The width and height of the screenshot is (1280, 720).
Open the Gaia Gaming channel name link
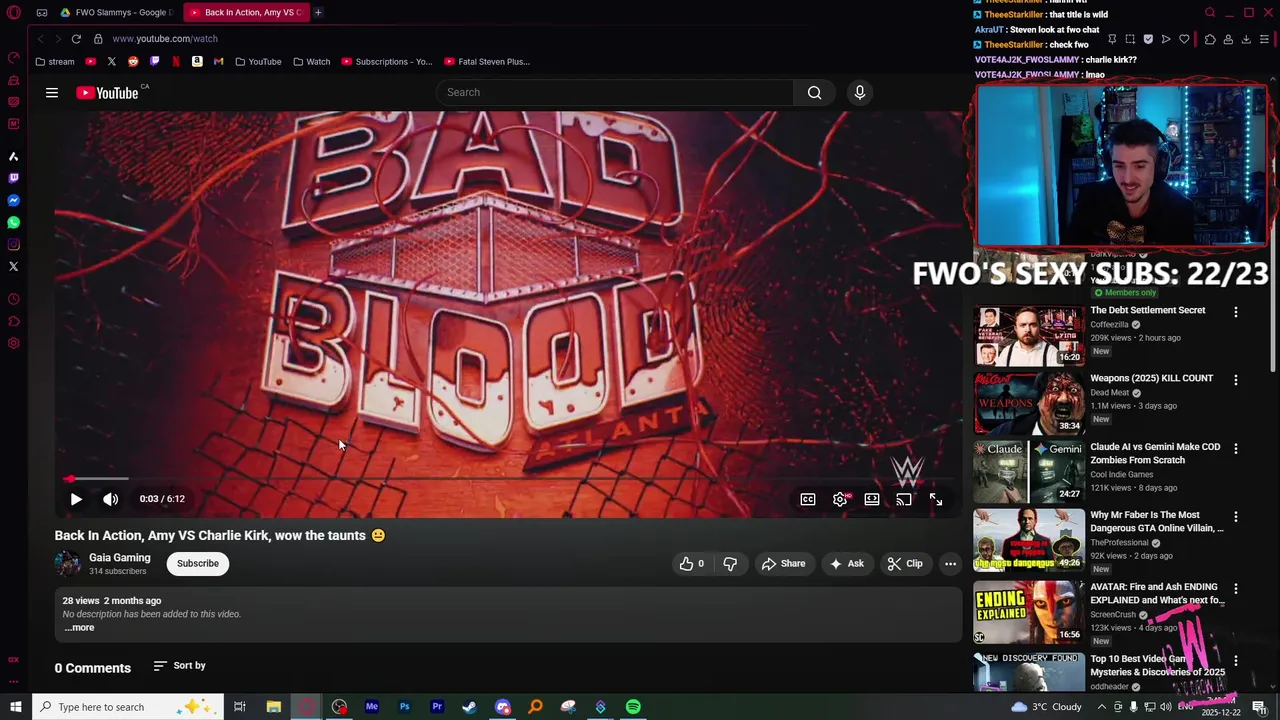(120, 558)
